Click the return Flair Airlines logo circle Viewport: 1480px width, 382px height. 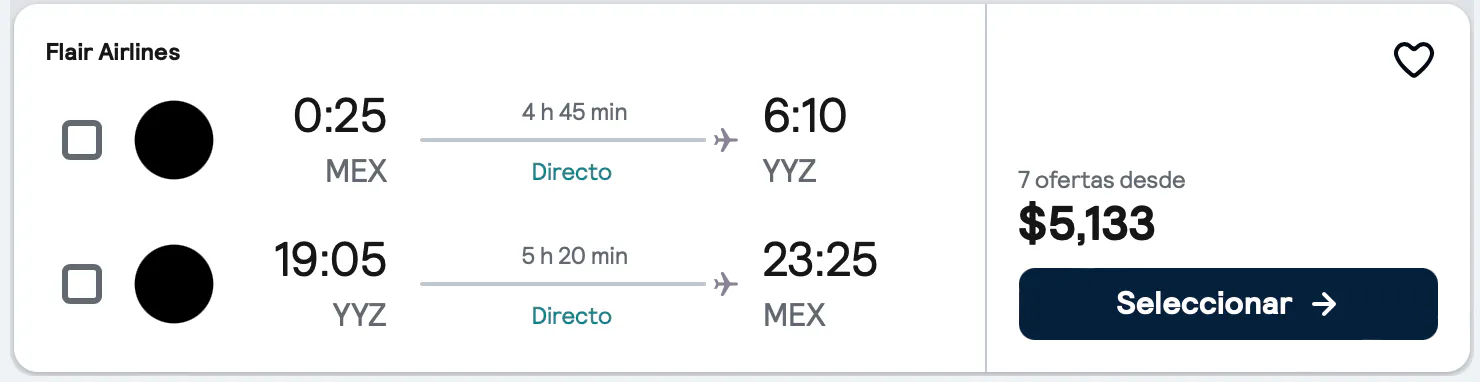pyautogui.click(x=174, y=284)
